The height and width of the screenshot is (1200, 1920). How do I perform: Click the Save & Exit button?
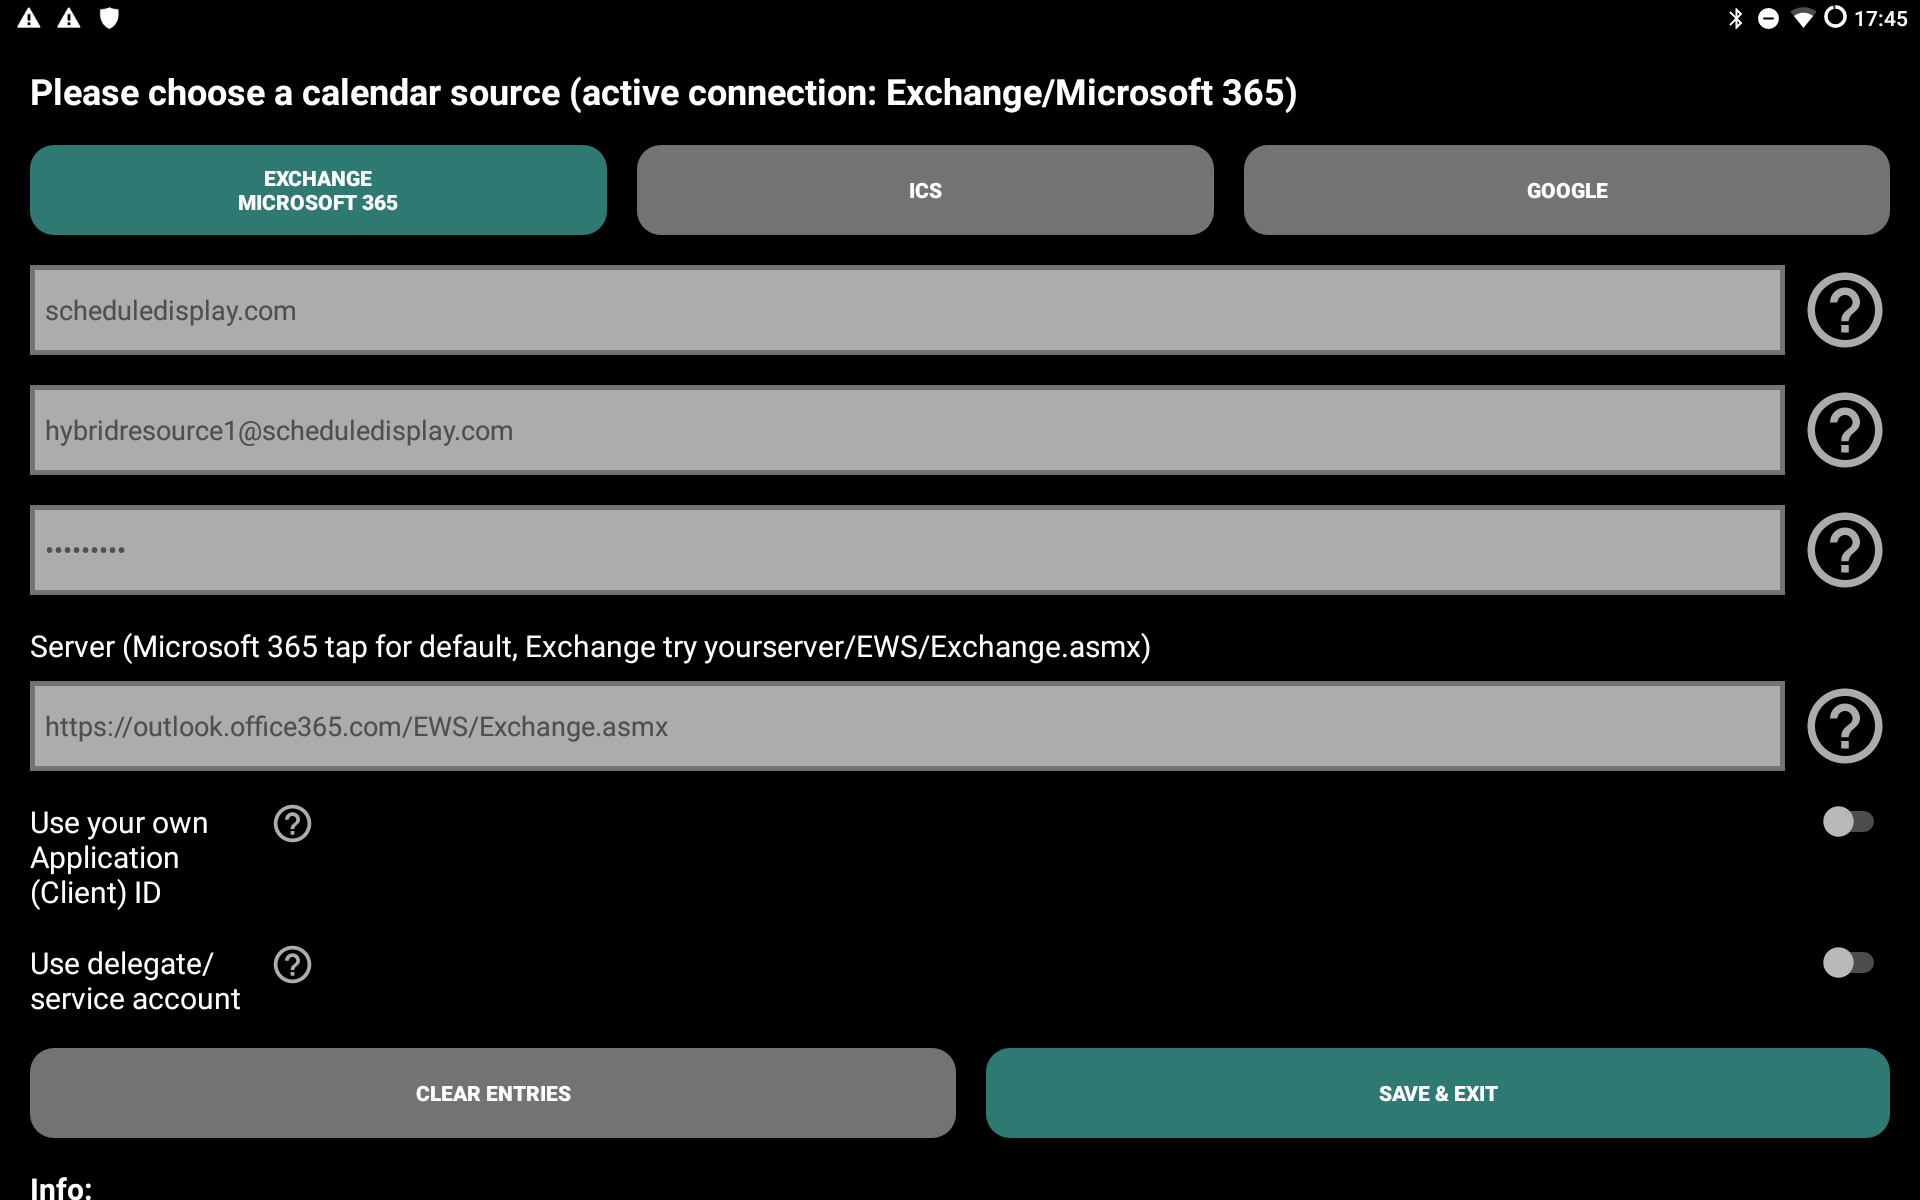point(1438,1093)
